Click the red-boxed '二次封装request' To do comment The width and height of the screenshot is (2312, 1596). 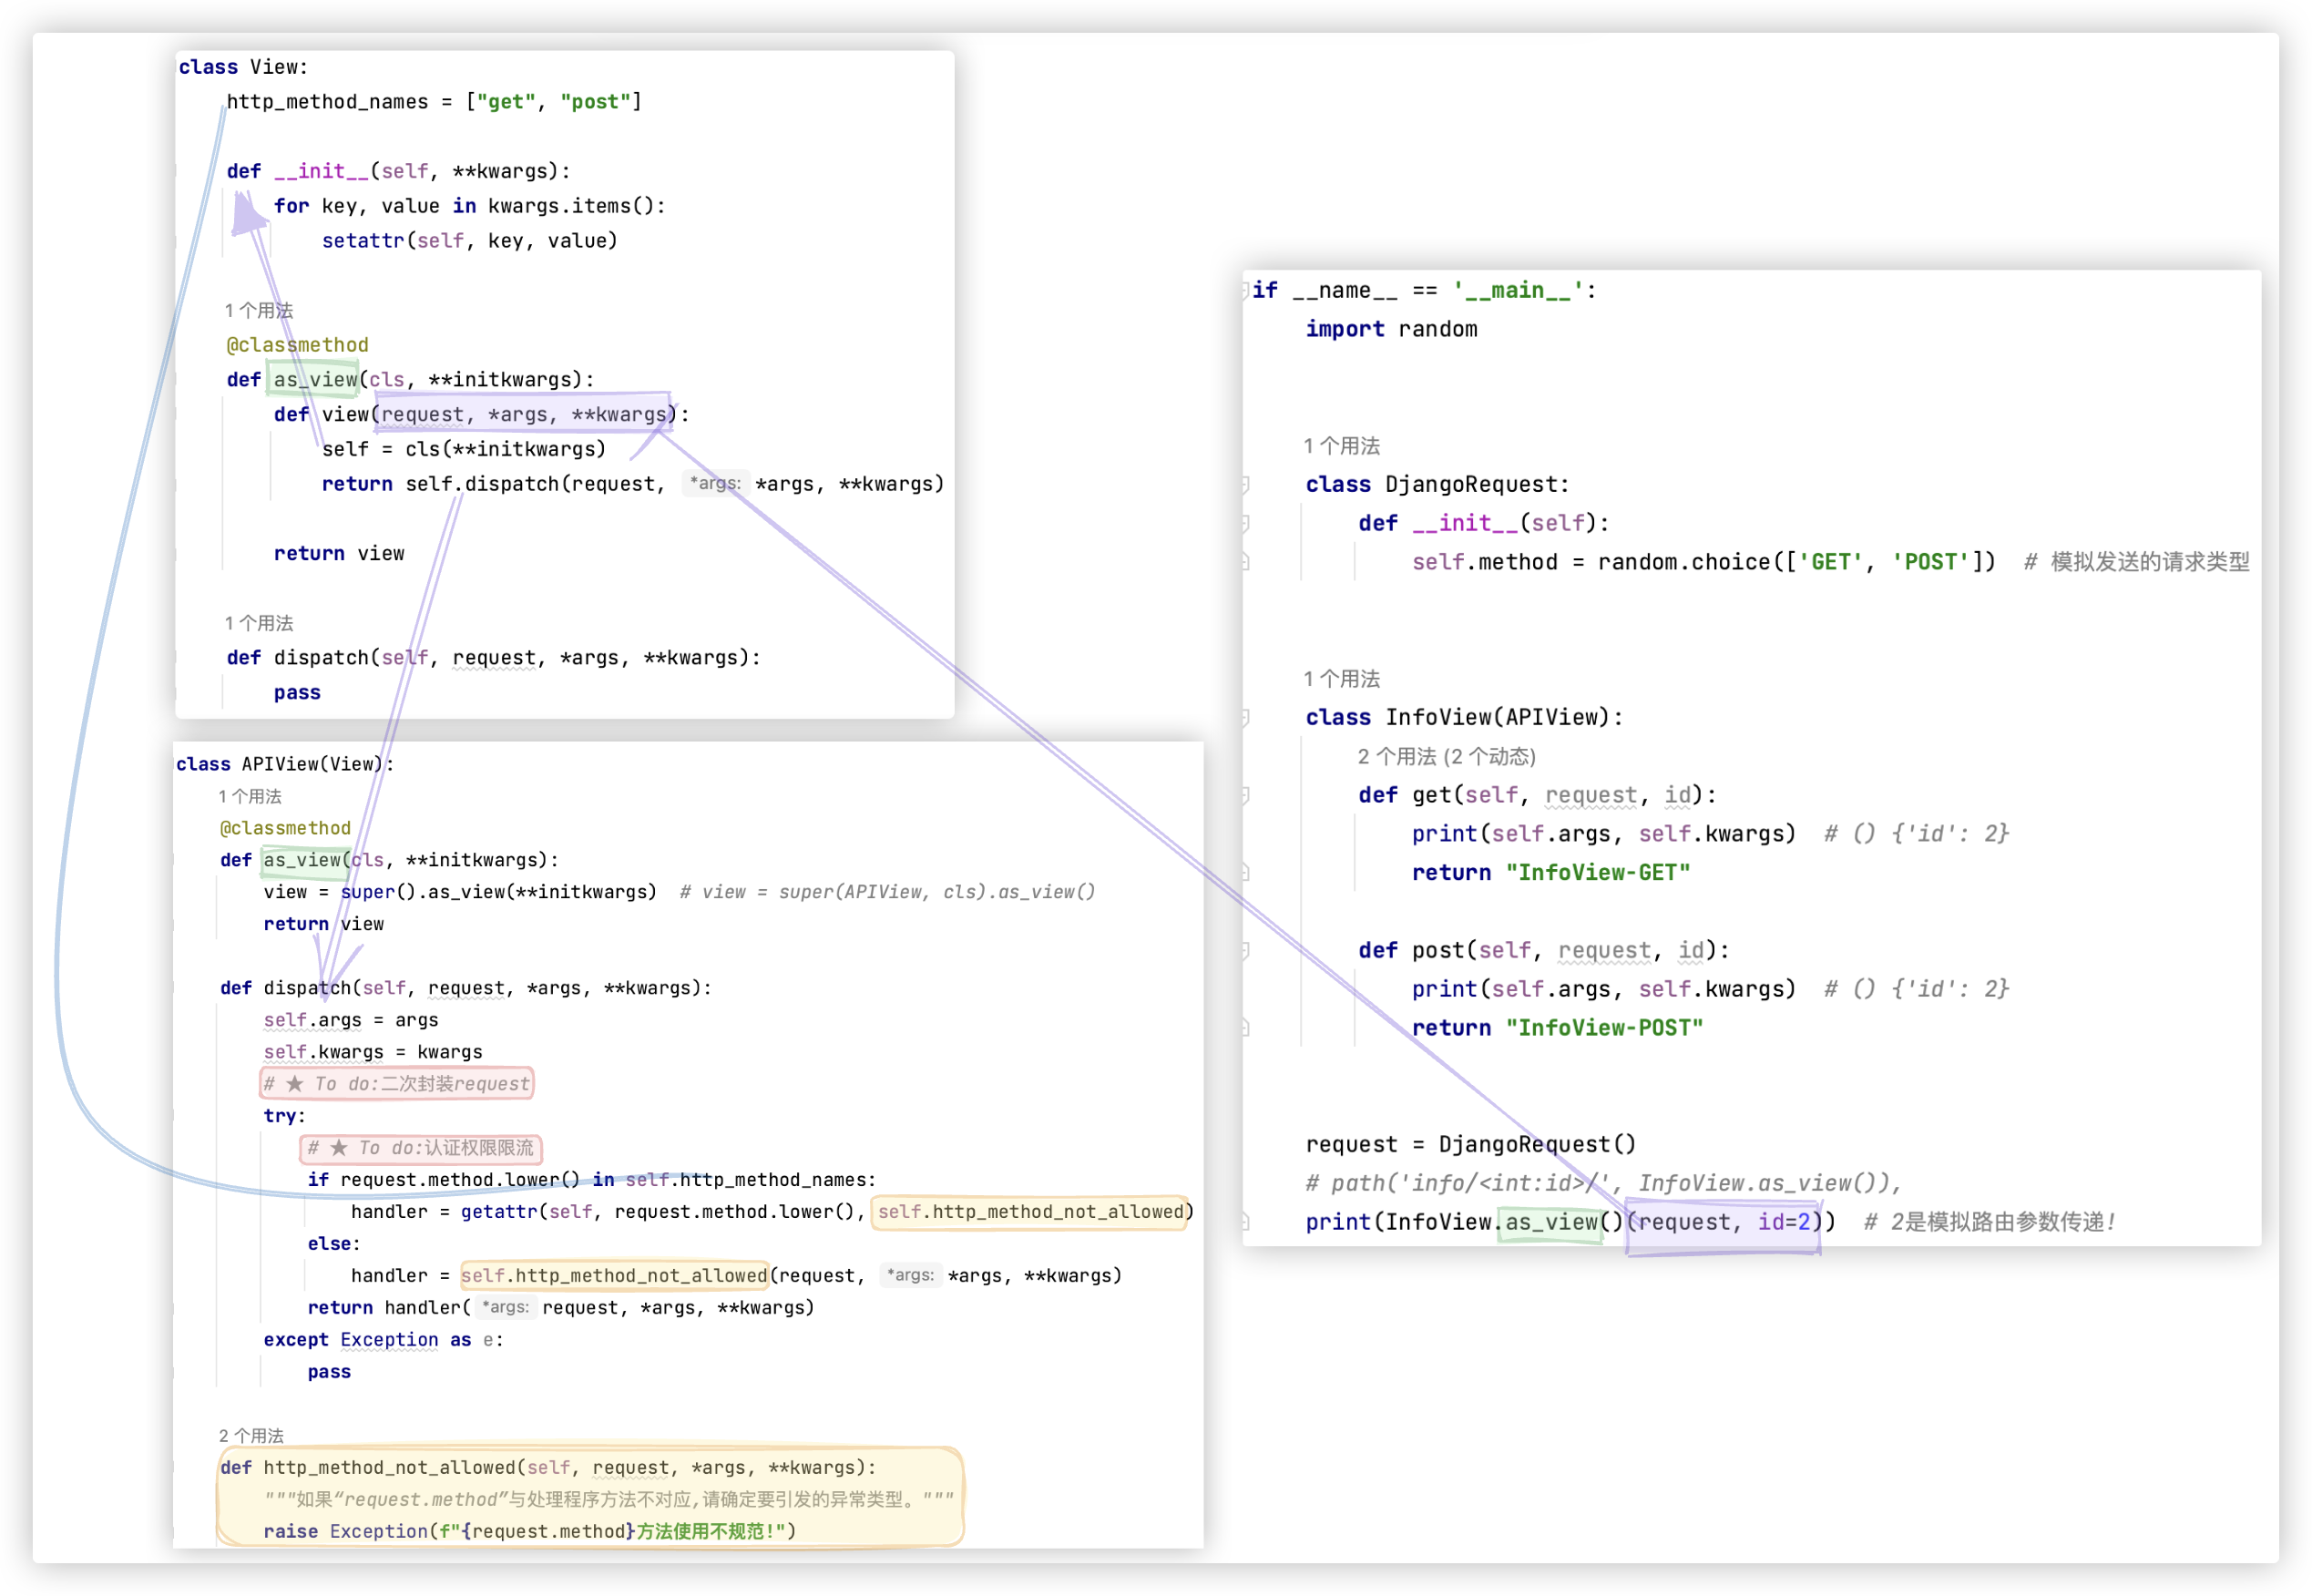[396, 1084]
